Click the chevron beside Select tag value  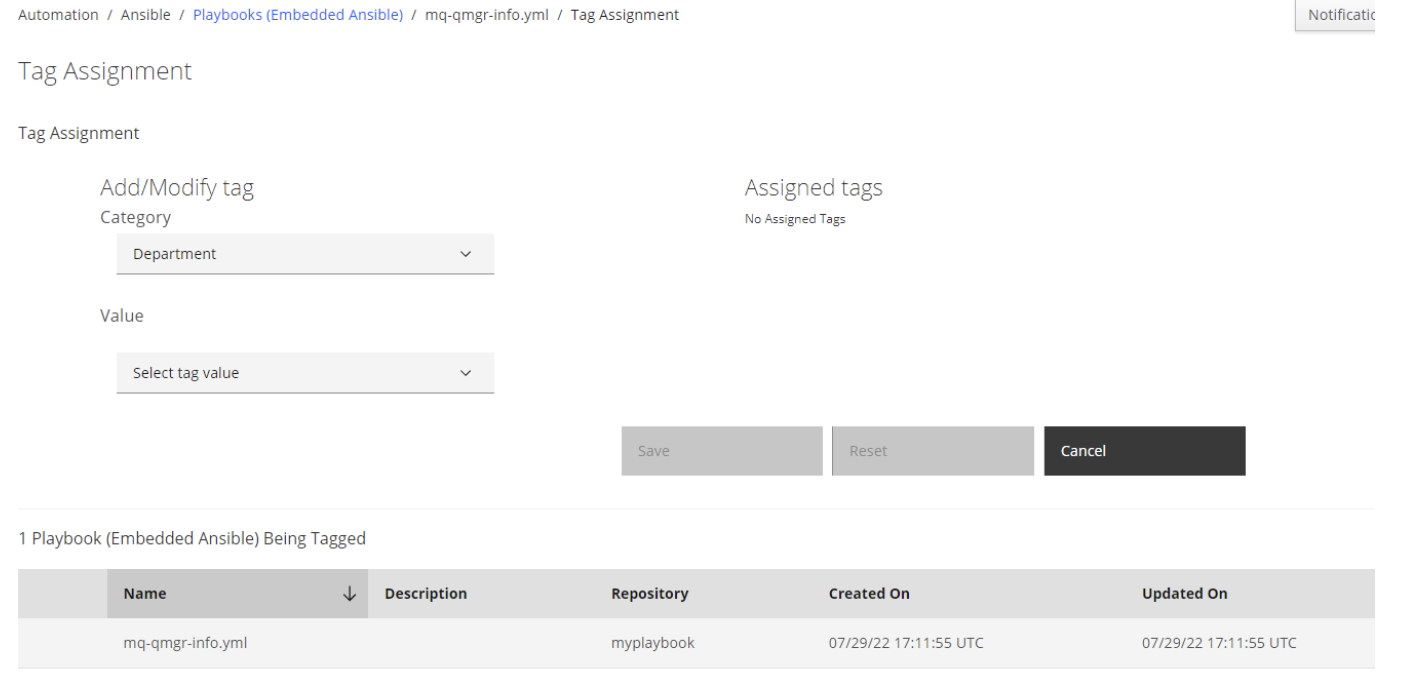[465, 373]
